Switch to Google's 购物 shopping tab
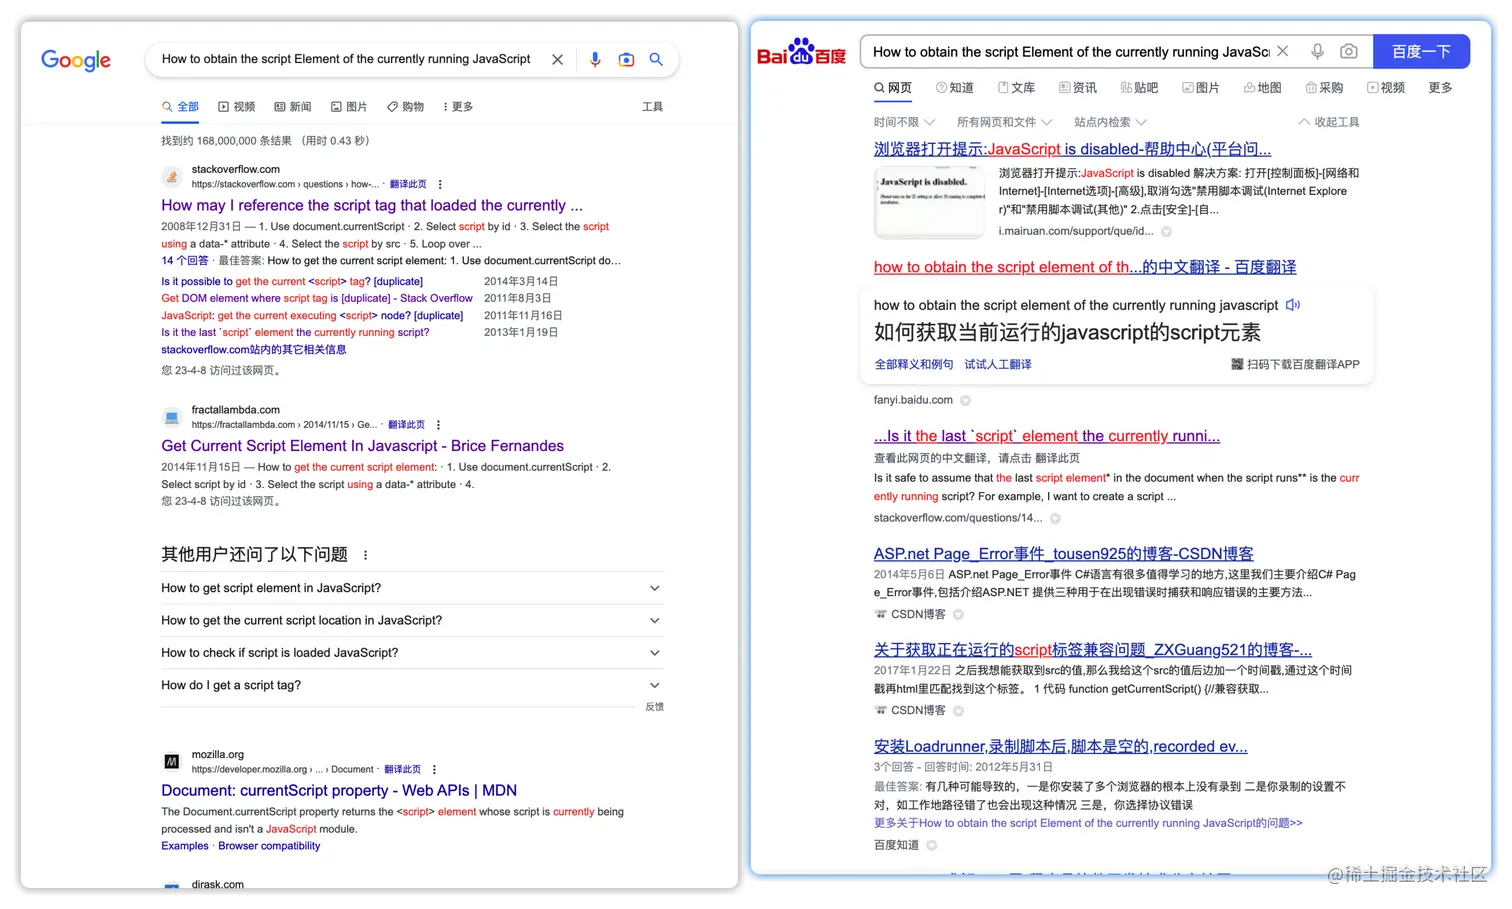Viewport: 1512px width, 909px height. tap(405, 107)
